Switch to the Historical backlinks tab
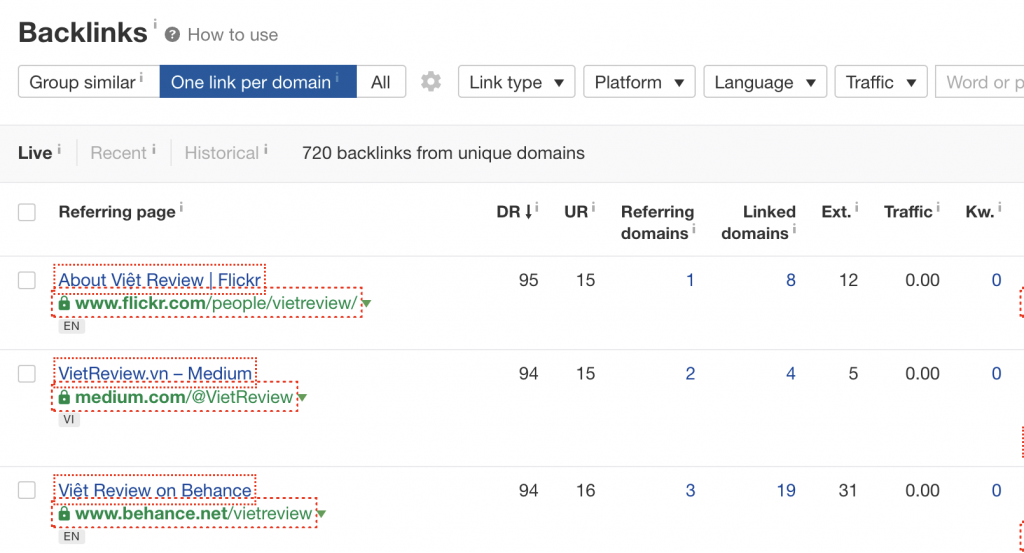The image size is (1024, 553). [x=221, y=153]
